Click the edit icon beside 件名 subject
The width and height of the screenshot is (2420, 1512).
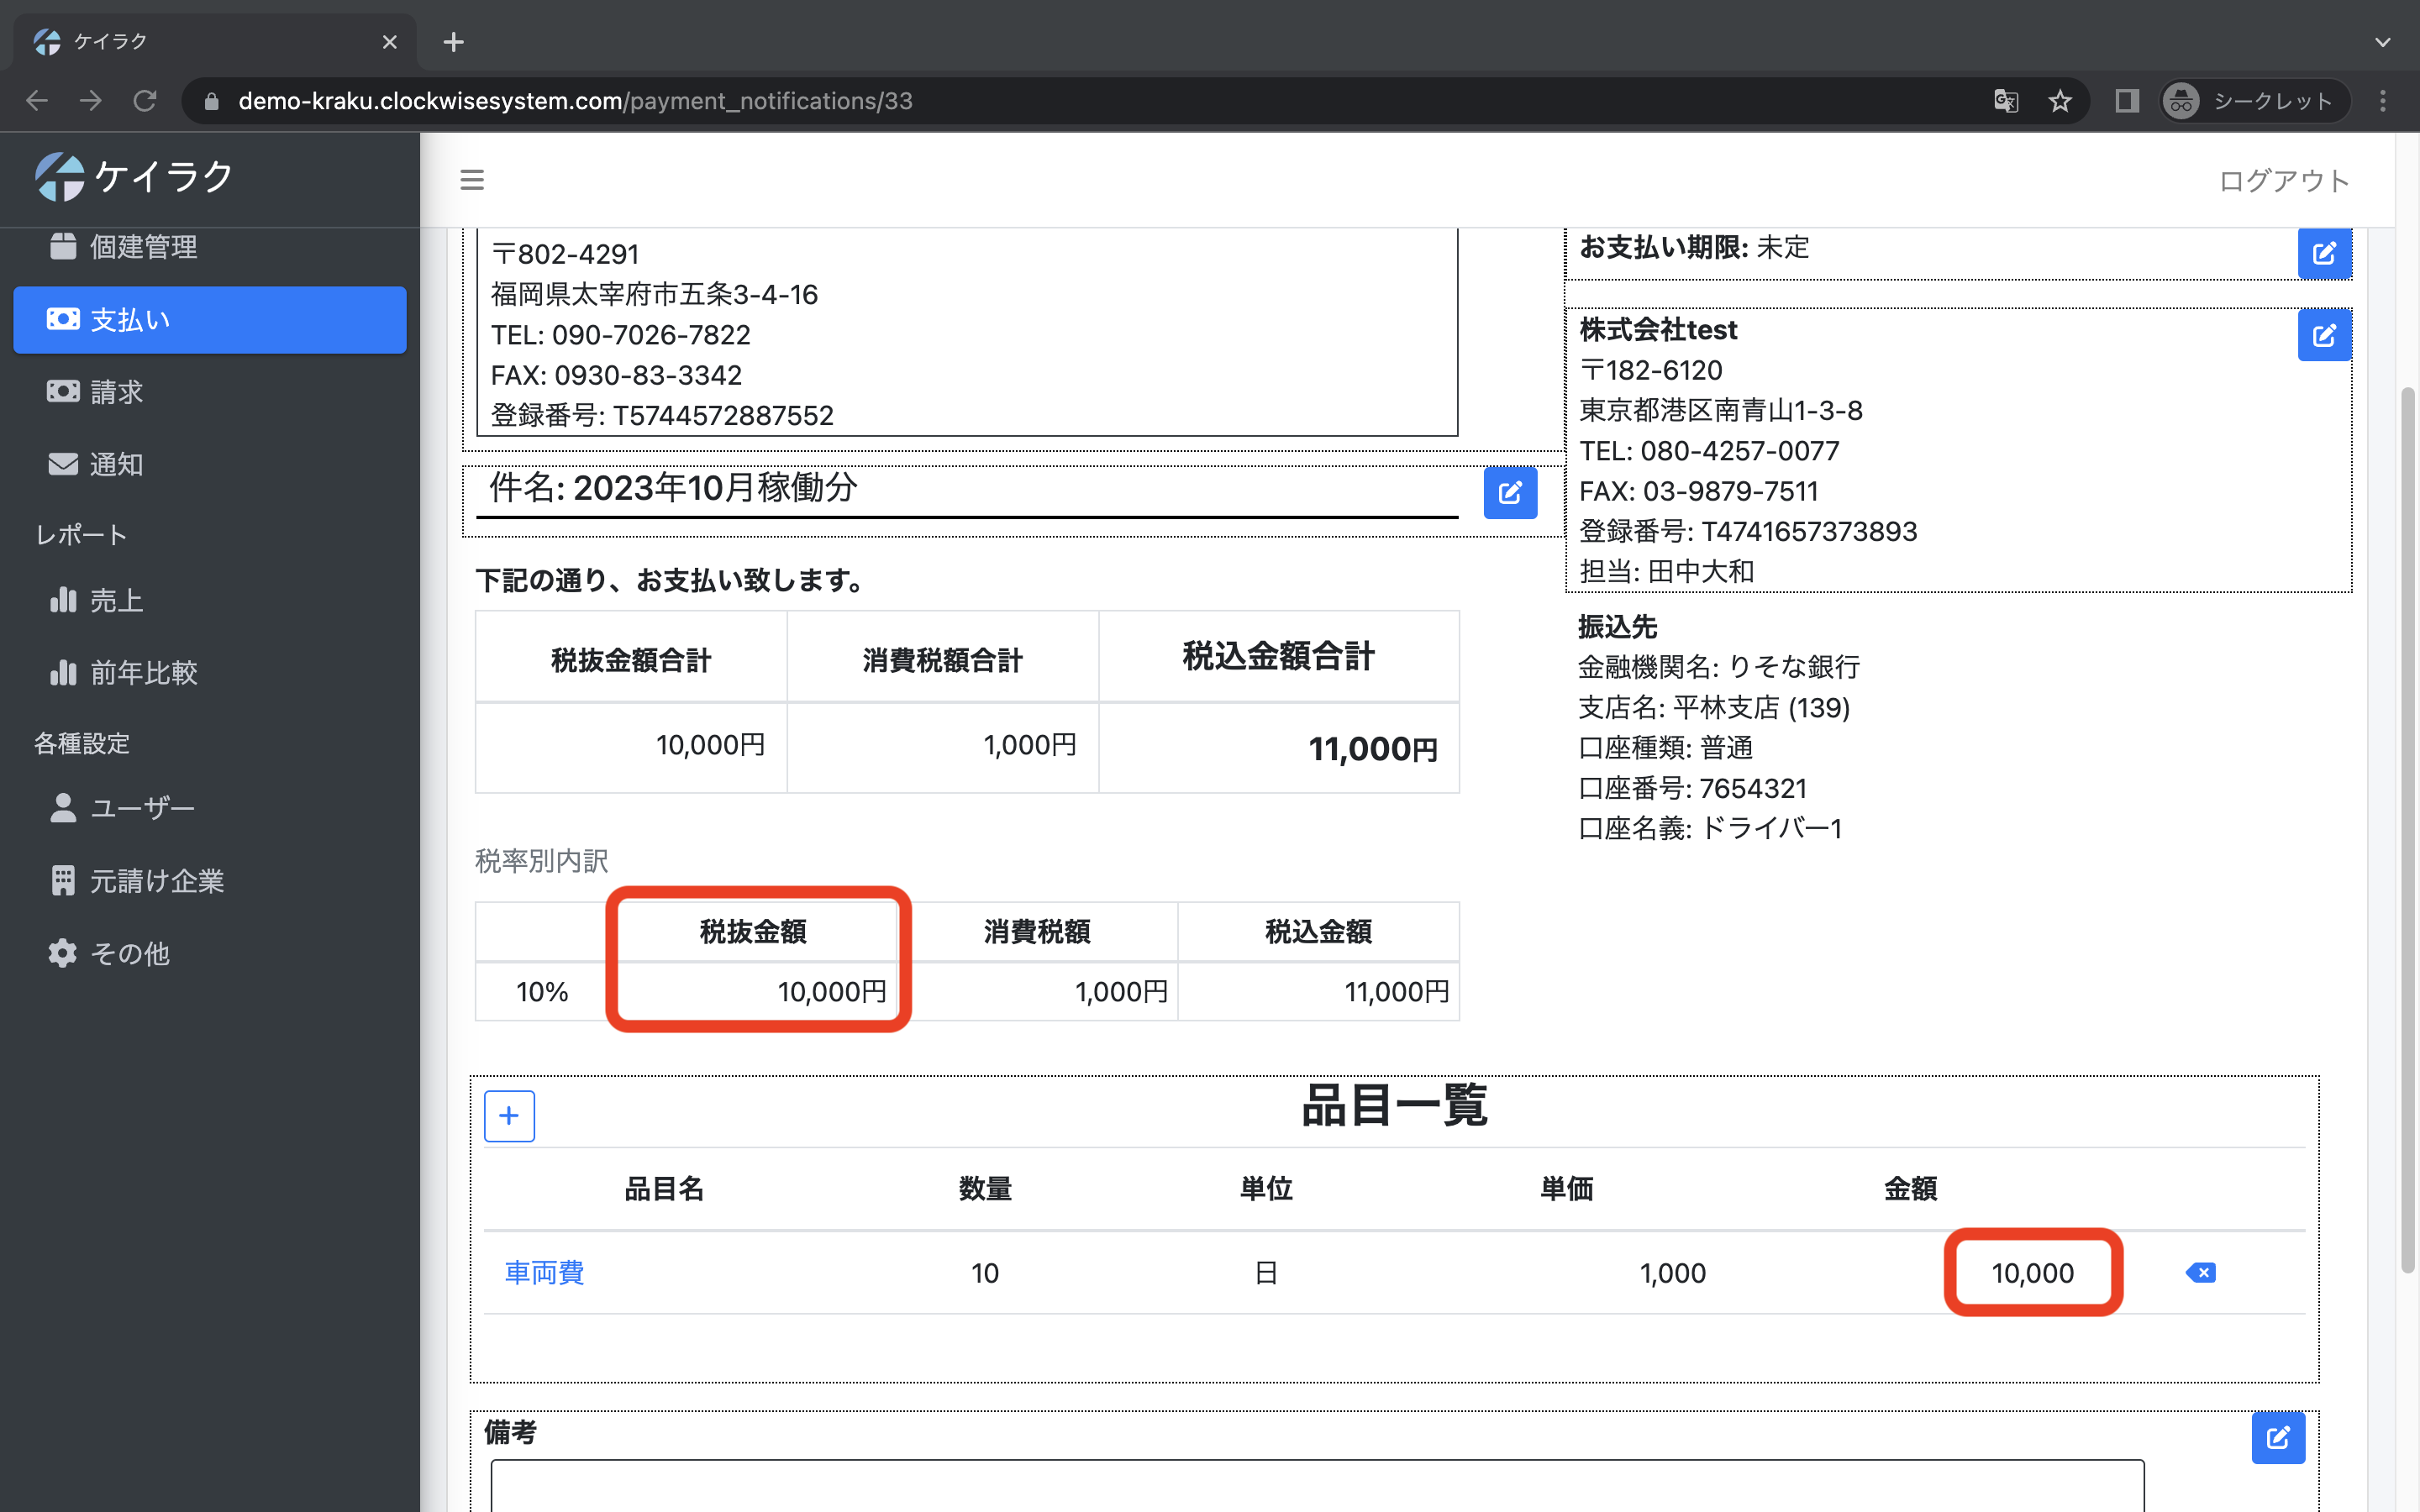tap(1509, 492)
